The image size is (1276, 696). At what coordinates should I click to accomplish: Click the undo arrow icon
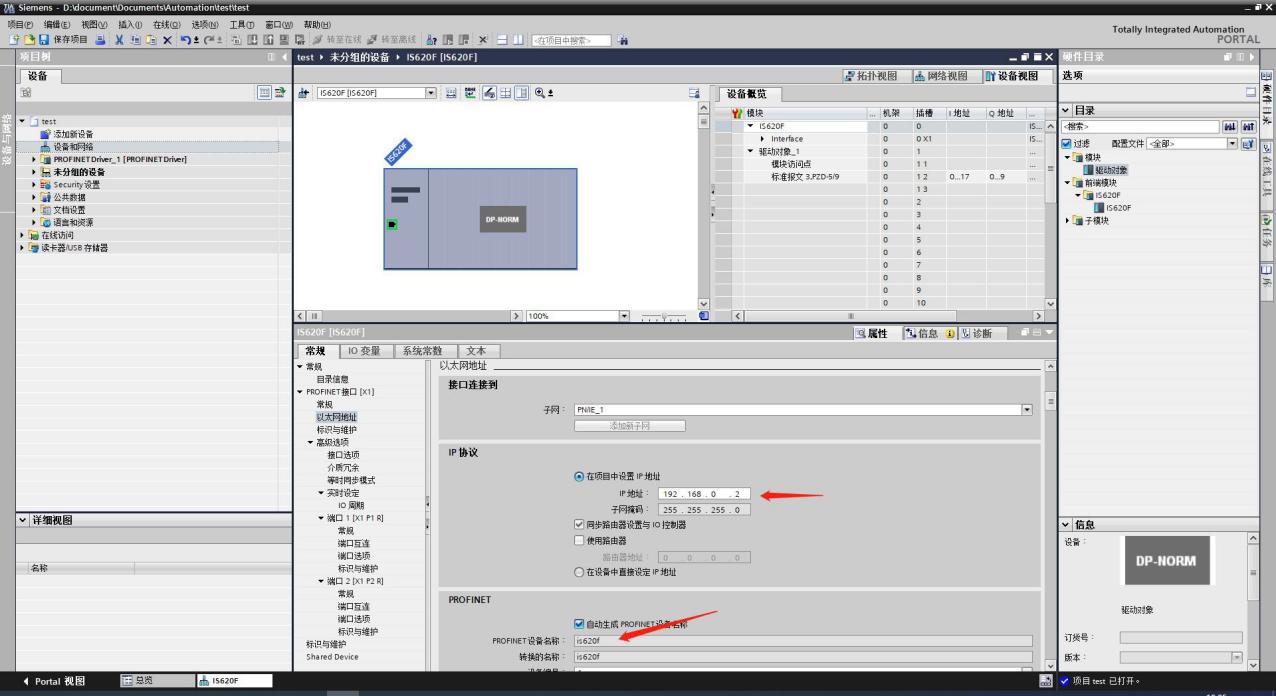tap(185, 40)
